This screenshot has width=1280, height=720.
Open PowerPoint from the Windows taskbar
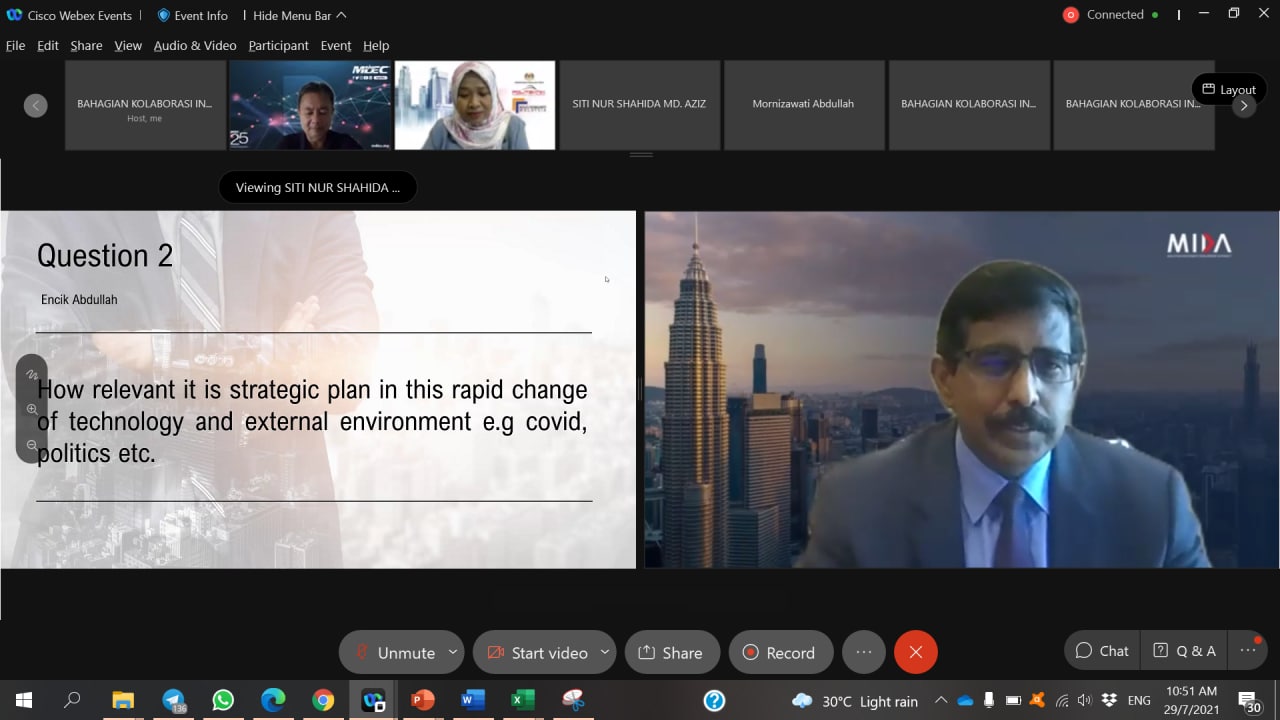tap(423, 700)
